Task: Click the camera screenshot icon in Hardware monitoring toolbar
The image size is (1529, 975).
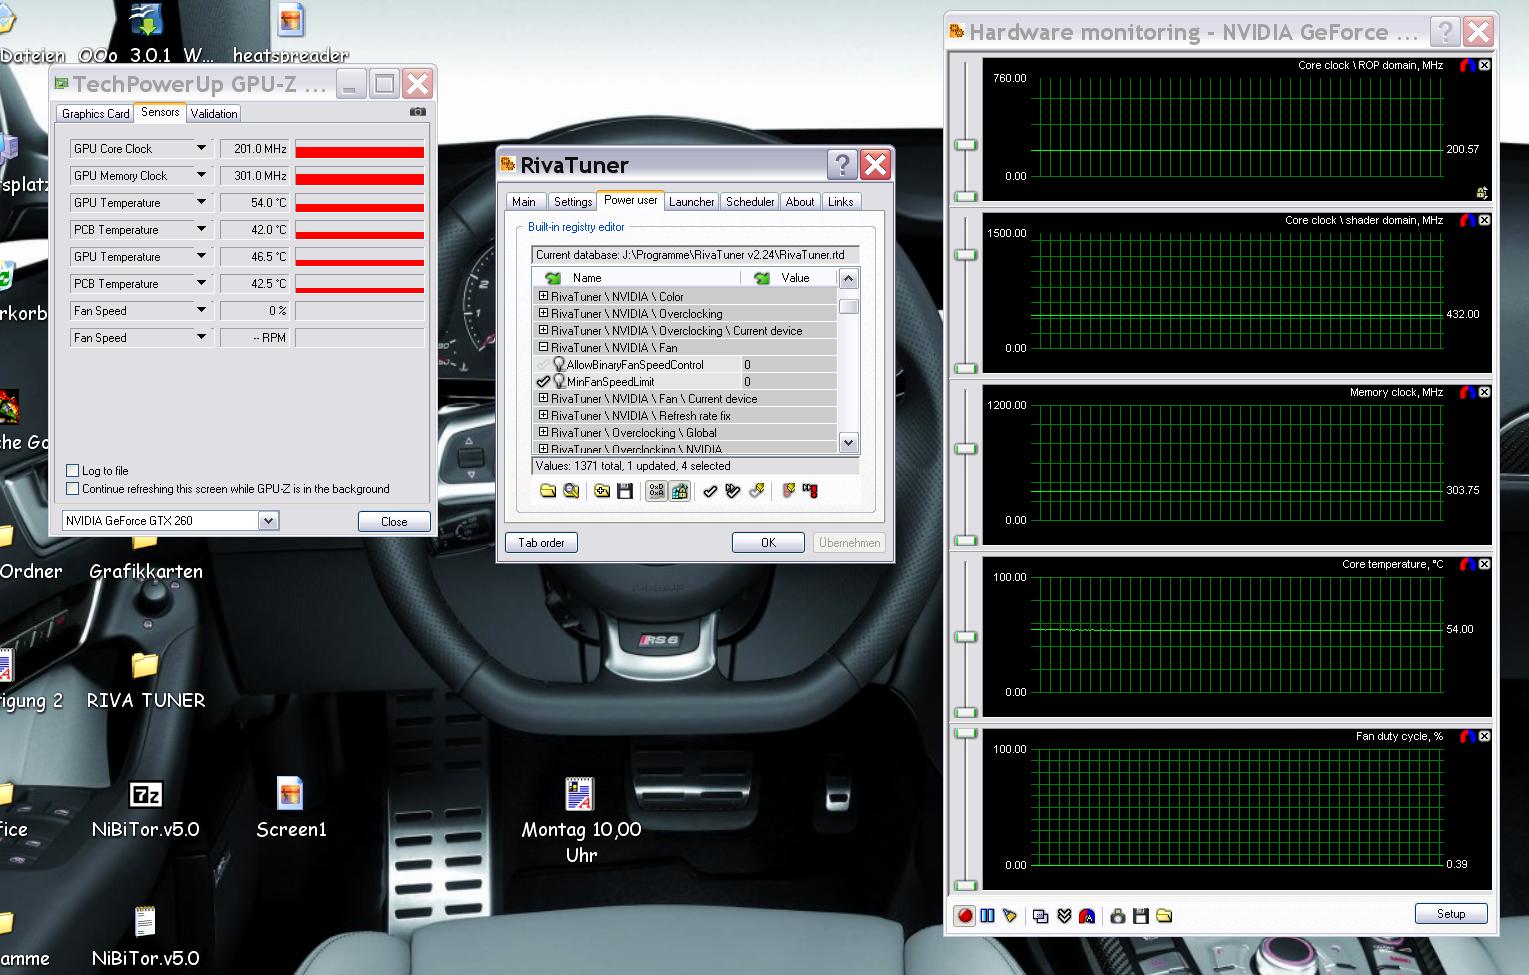Action: [x=1118, y=915]
